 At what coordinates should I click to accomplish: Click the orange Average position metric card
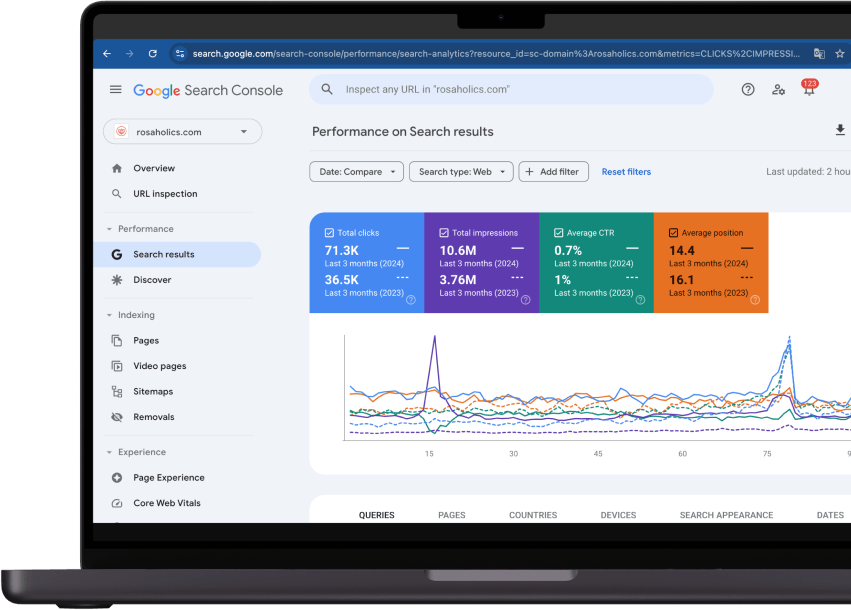(x=711, y=263)
